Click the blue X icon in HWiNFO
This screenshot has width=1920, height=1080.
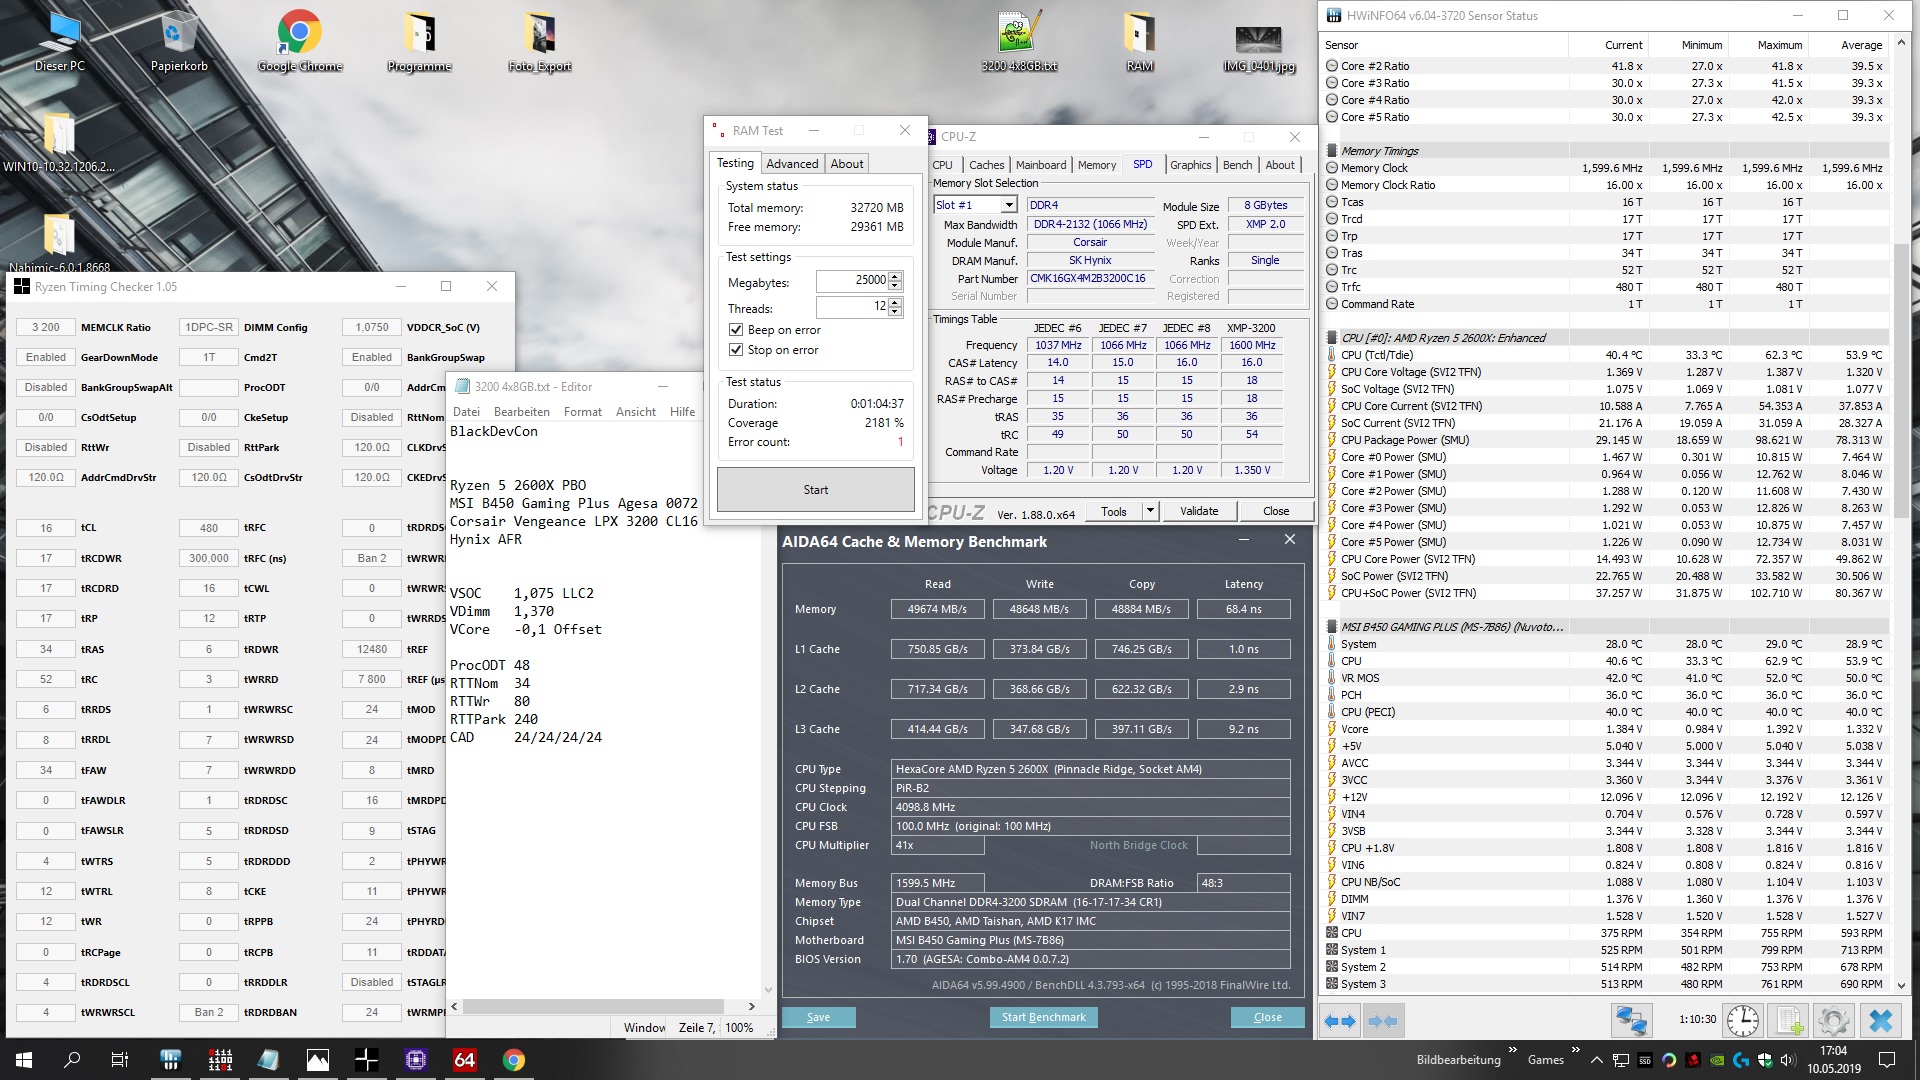[x=1881, y=1021]
